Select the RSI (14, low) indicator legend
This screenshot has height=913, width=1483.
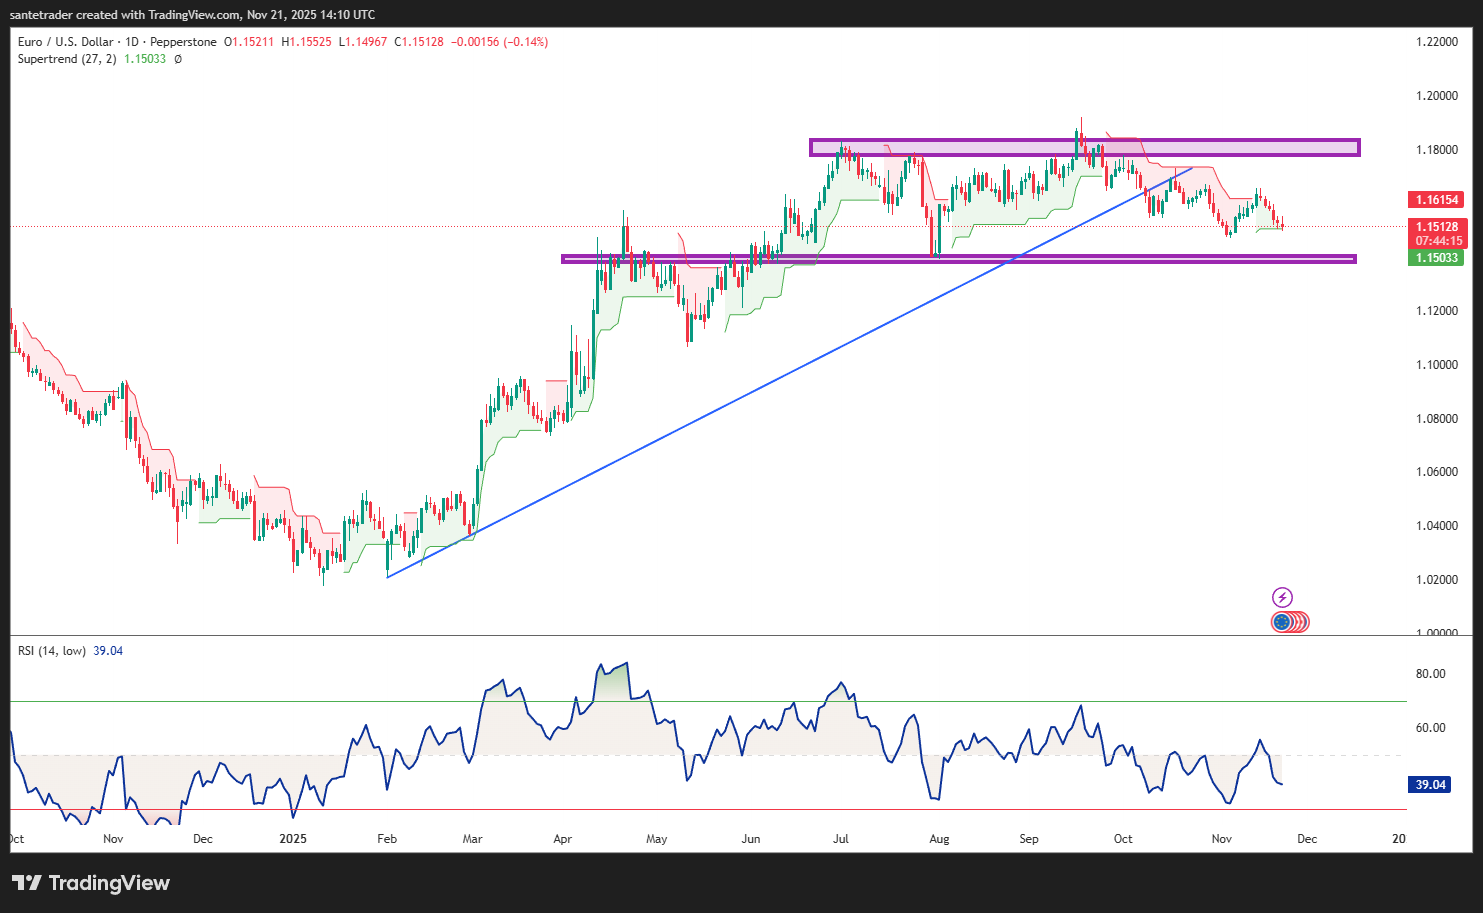coord(51,651)
